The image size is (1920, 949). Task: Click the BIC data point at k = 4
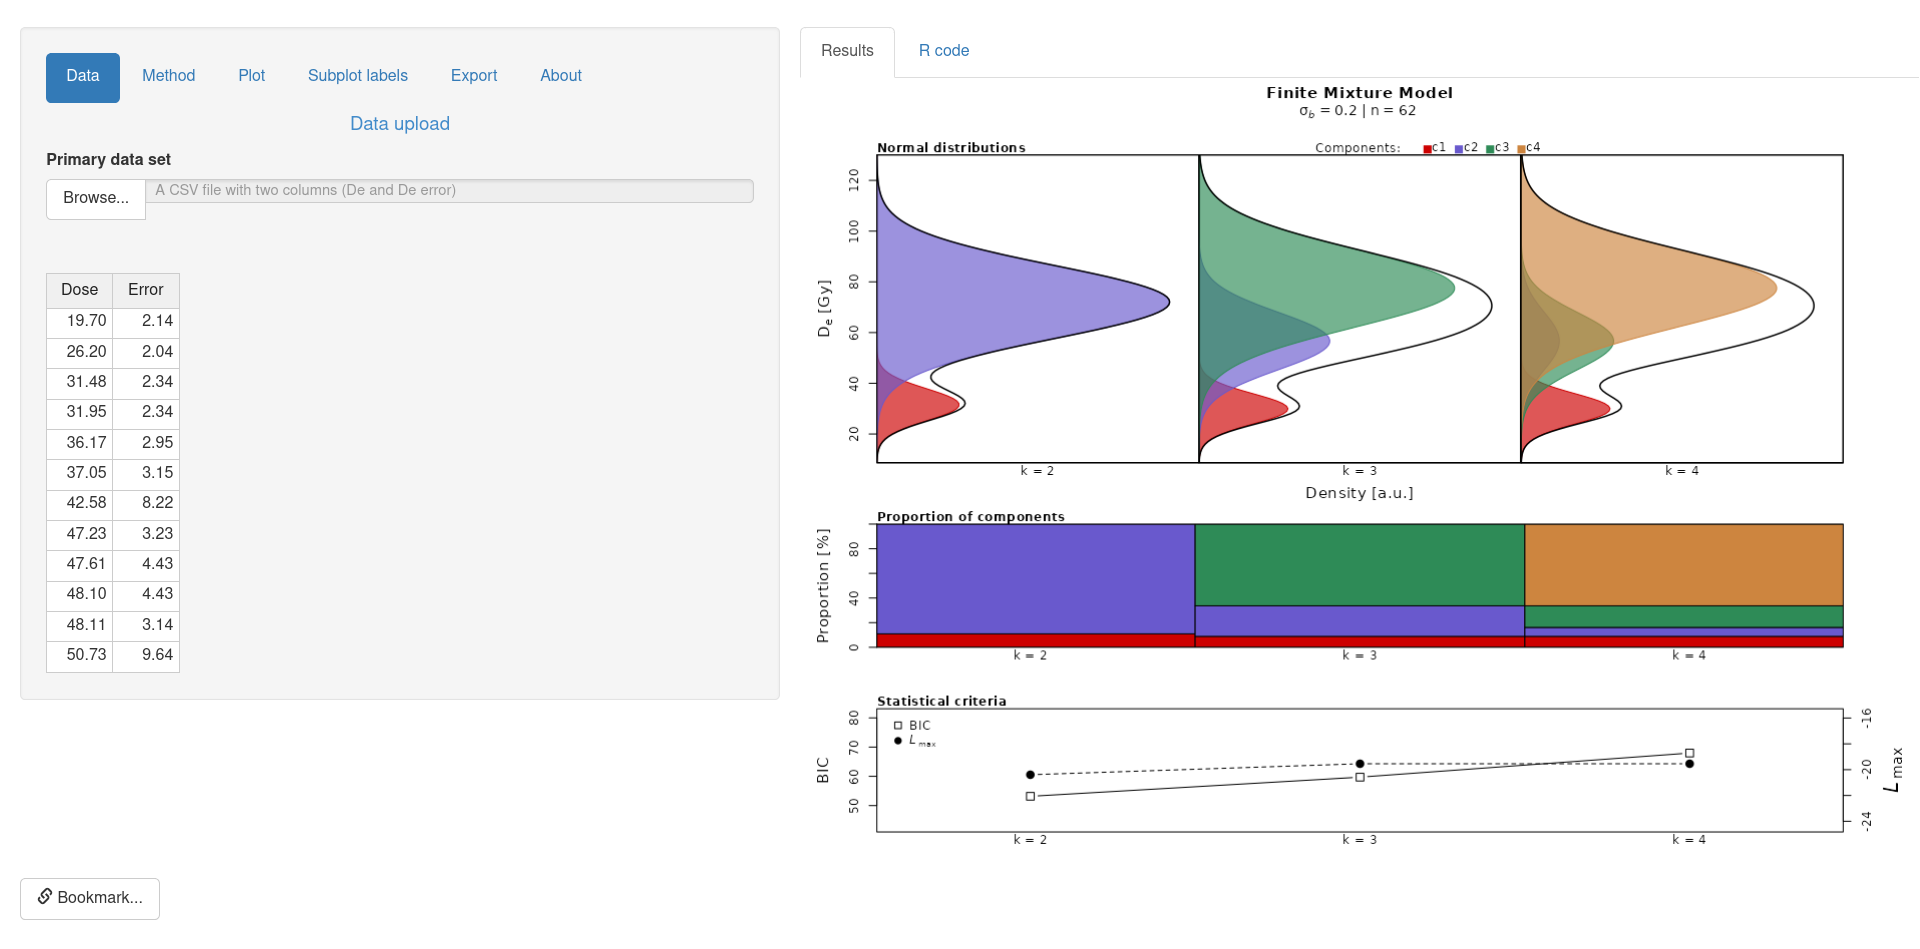pyautogui.click(x=1689, y=754)
